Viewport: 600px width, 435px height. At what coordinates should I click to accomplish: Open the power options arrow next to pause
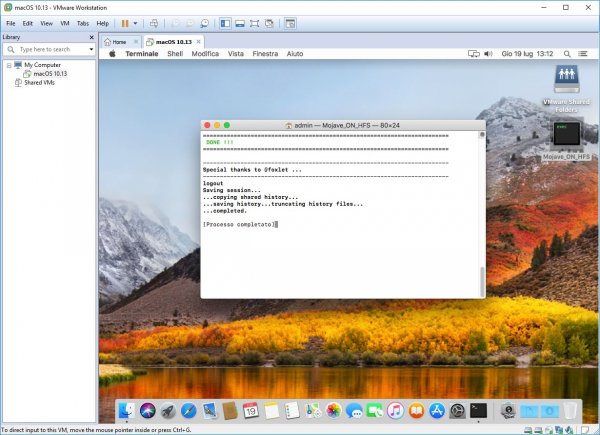tap(135, 24)
